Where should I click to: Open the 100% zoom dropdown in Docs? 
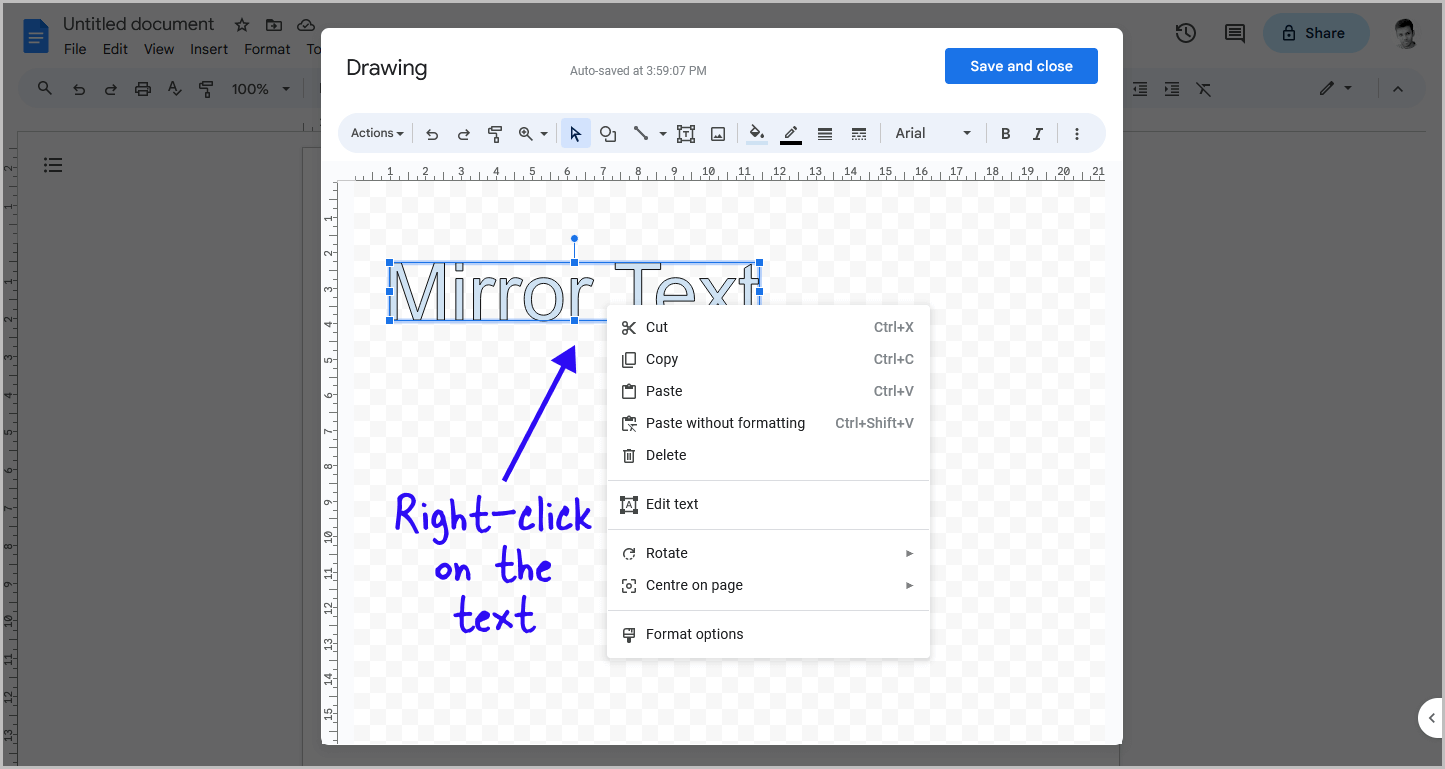pyautogui.click(x=260, y=89)
